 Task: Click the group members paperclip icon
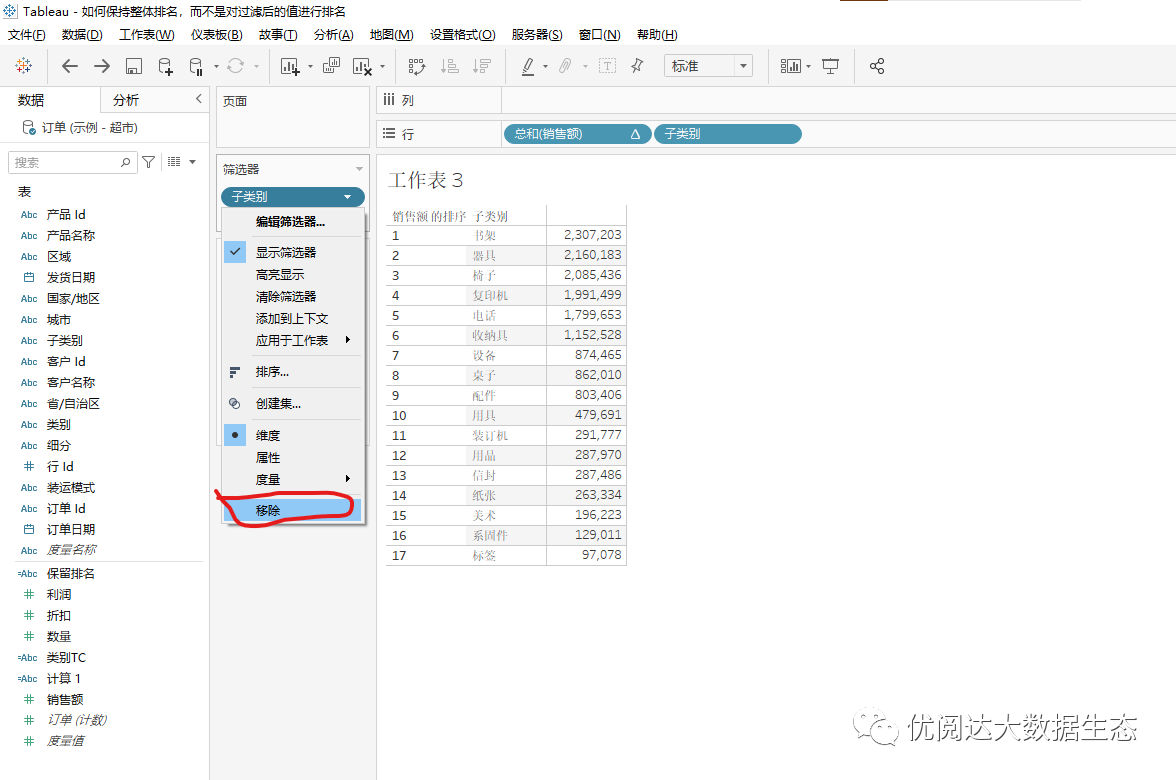click(566, 66)
